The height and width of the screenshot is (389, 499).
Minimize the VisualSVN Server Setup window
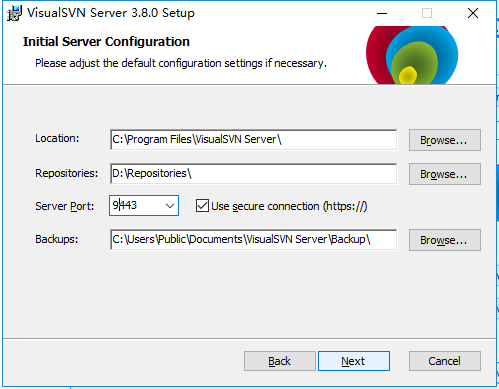coord(382,13)
